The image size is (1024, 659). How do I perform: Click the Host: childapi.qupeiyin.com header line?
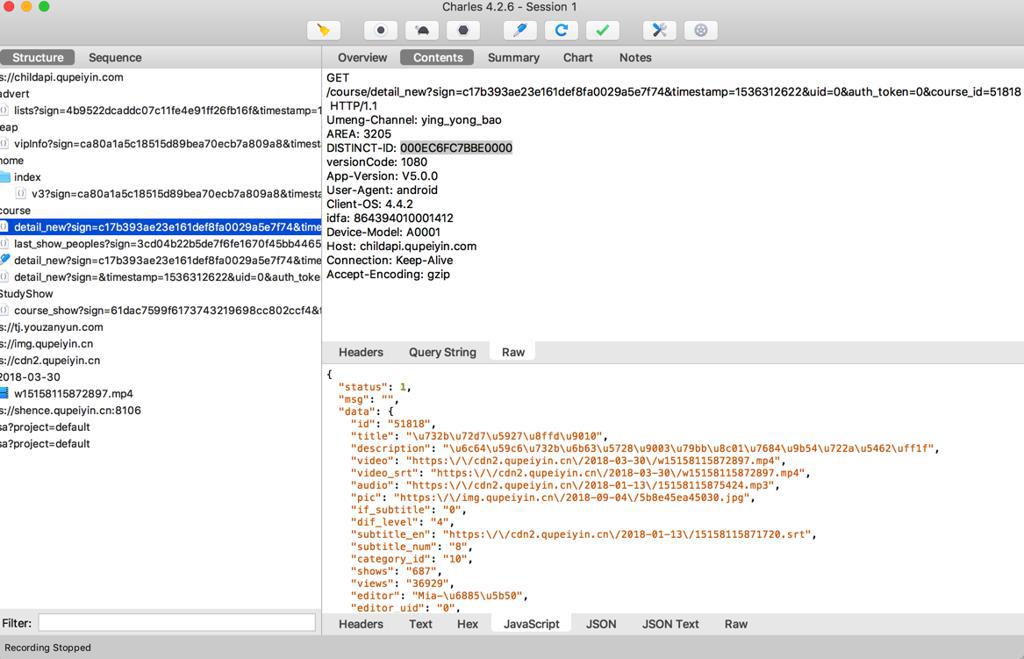pyautogui.click(x=402, y=246)
